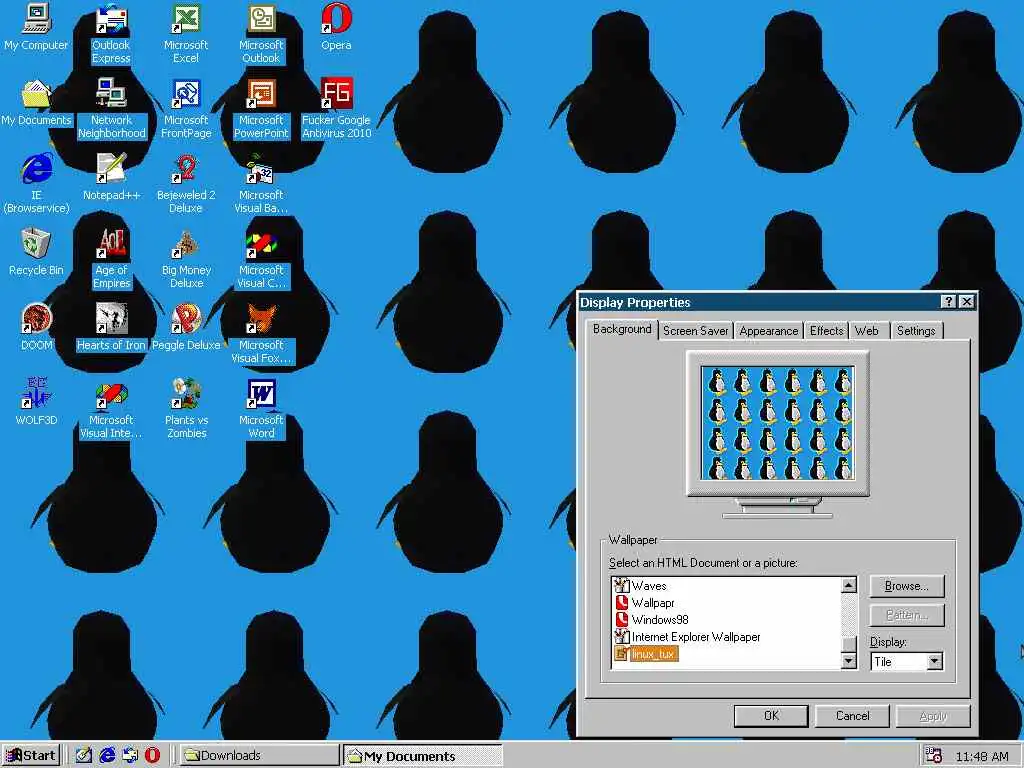
Task: Launch Outlook Express shortcut
Action: click(111, 33)
